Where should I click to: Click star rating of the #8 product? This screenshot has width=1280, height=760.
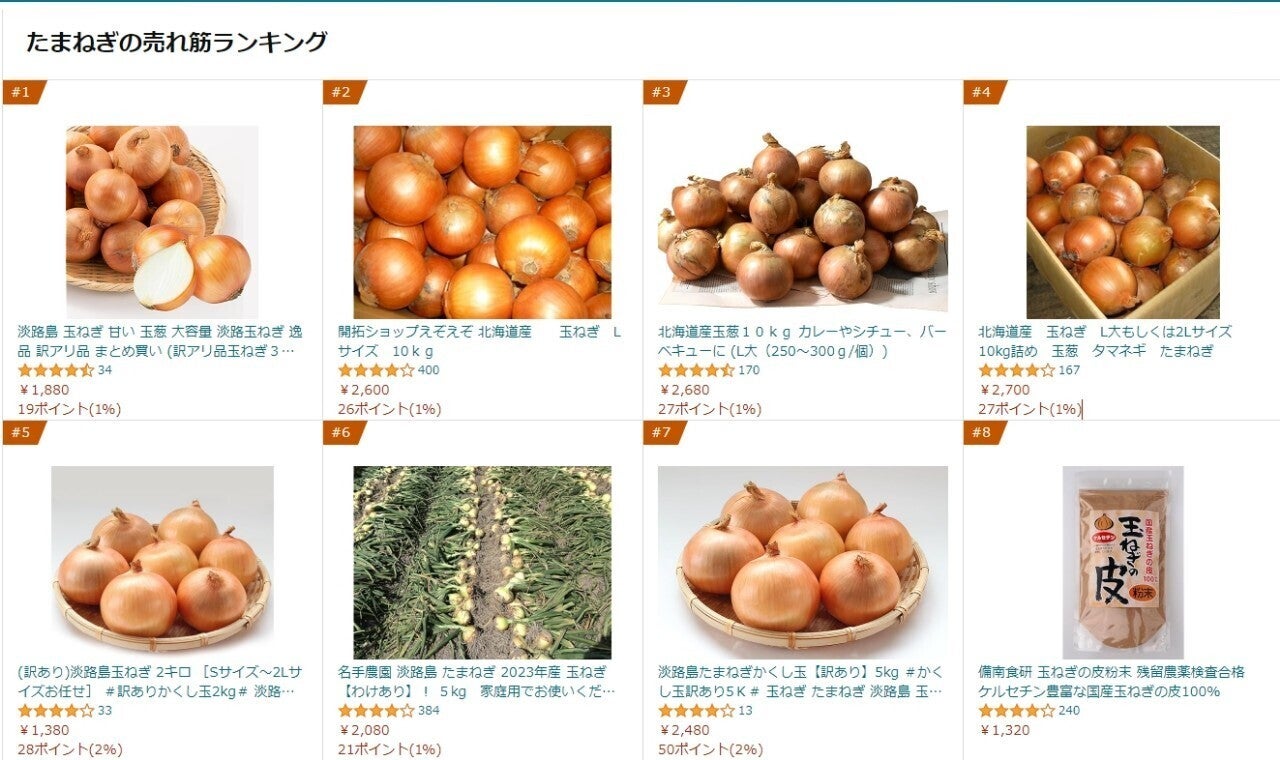1015,710
